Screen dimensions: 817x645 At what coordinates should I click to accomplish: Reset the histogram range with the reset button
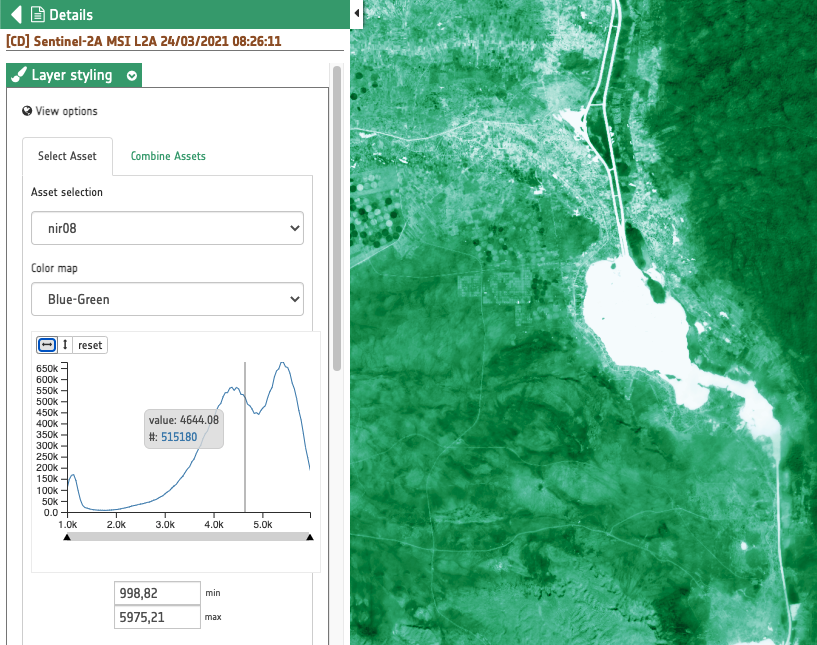tap(90, 345)
